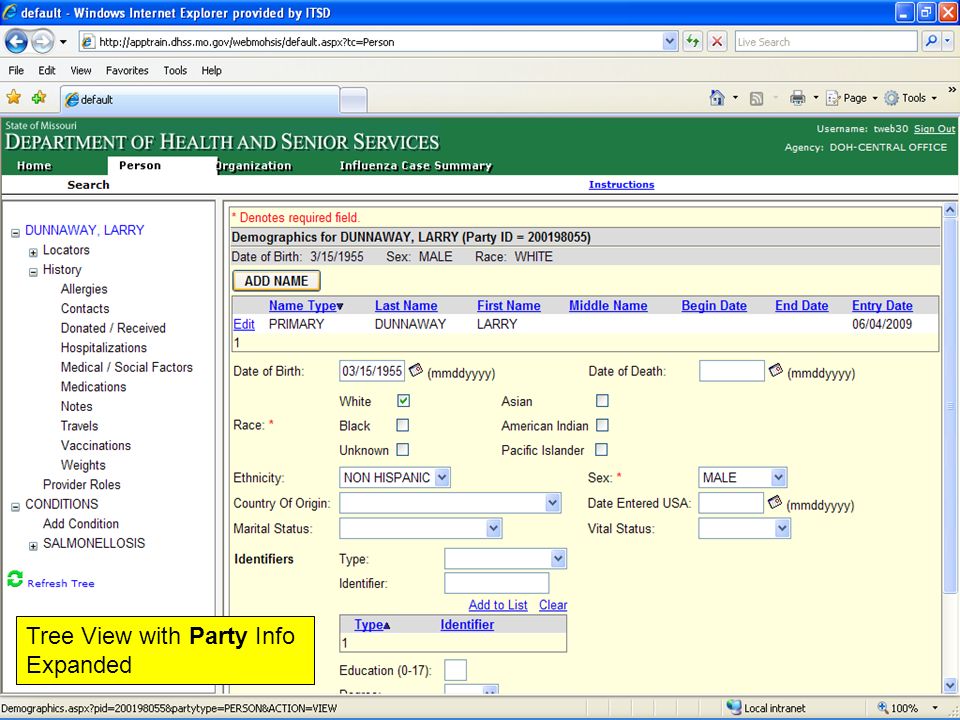Collapse the History tree node
The height and width of the screenshot is (720, 960).
(x=33, y=272)
